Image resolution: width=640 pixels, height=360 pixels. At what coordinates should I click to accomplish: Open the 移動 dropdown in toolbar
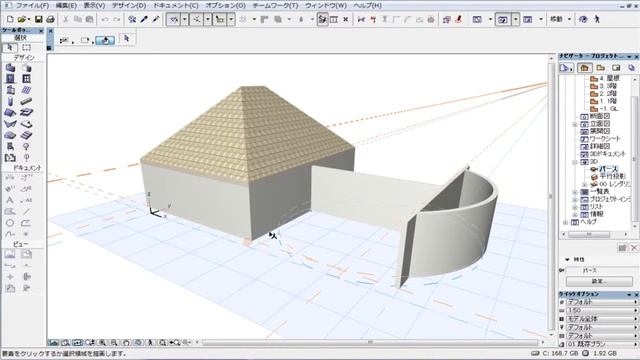pyautogui.click(x=560, y=19)
